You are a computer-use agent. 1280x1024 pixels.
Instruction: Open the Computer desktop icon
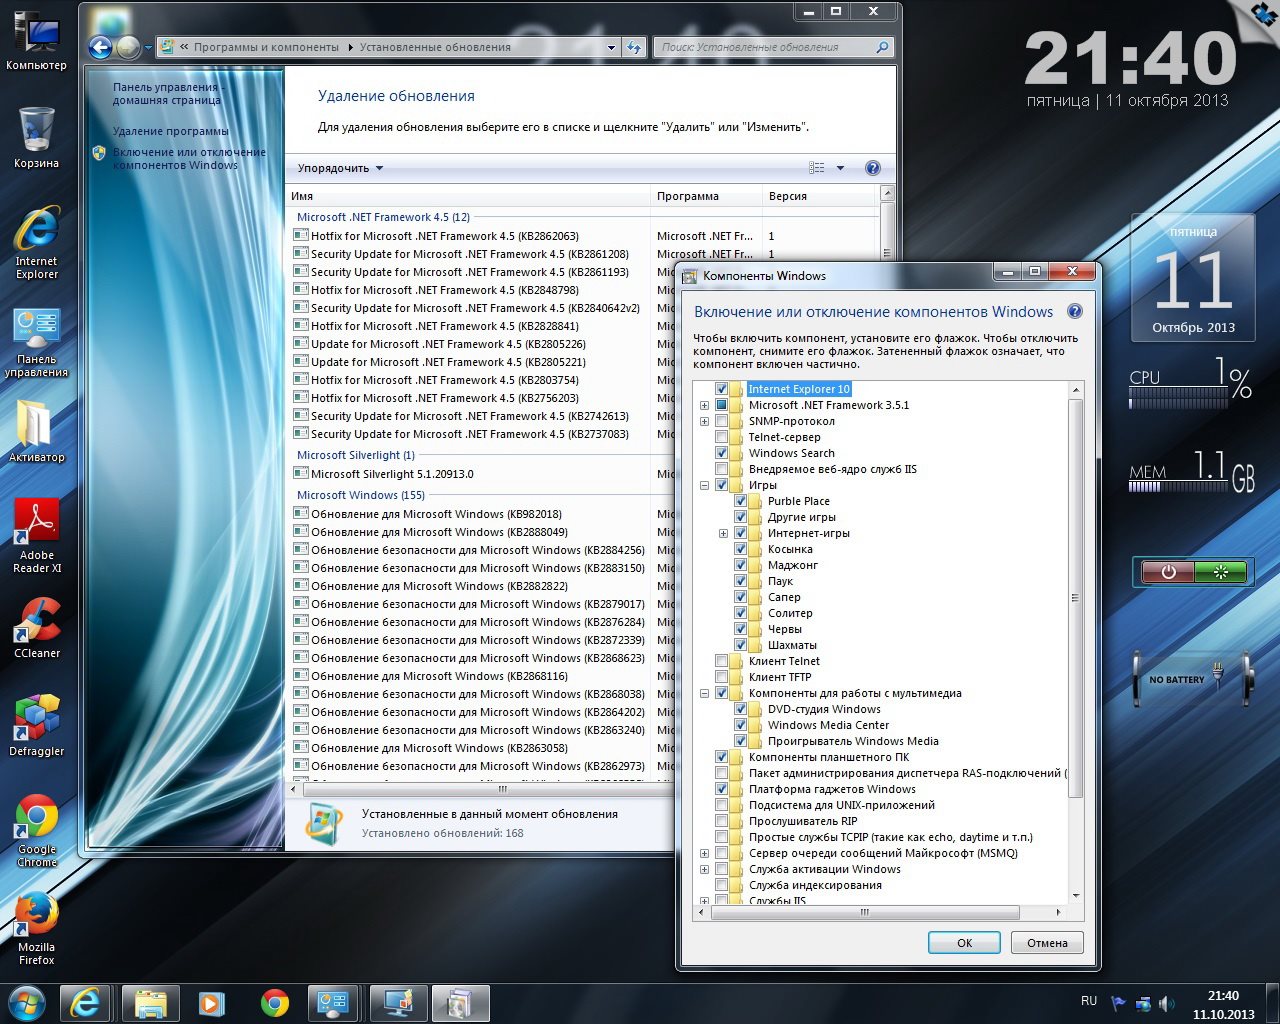[x=36, y=40]
